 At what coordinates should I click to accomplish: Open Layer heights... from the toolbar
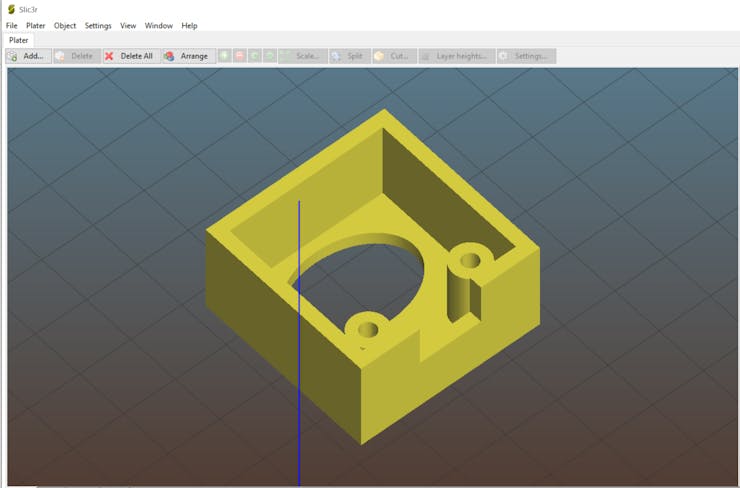pyautogui.click(x=456, y=56)
